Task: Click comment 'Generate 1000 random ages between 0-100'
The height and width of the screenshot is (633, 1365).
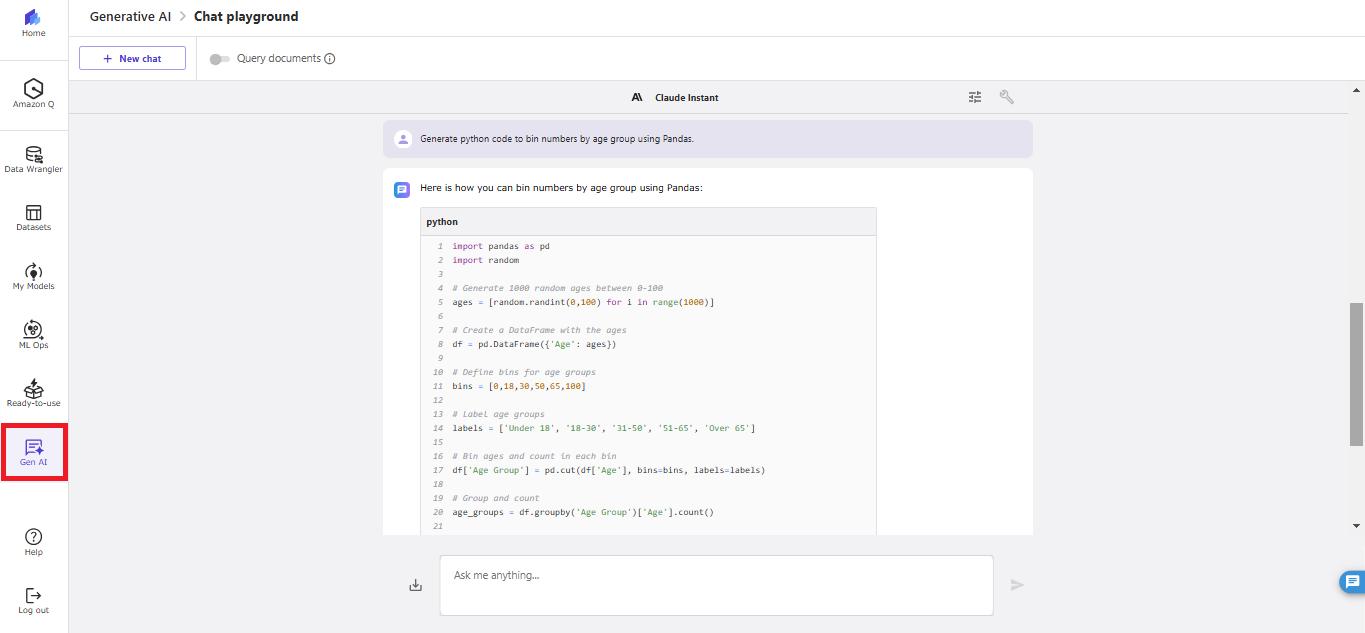Action: [557, 288]
